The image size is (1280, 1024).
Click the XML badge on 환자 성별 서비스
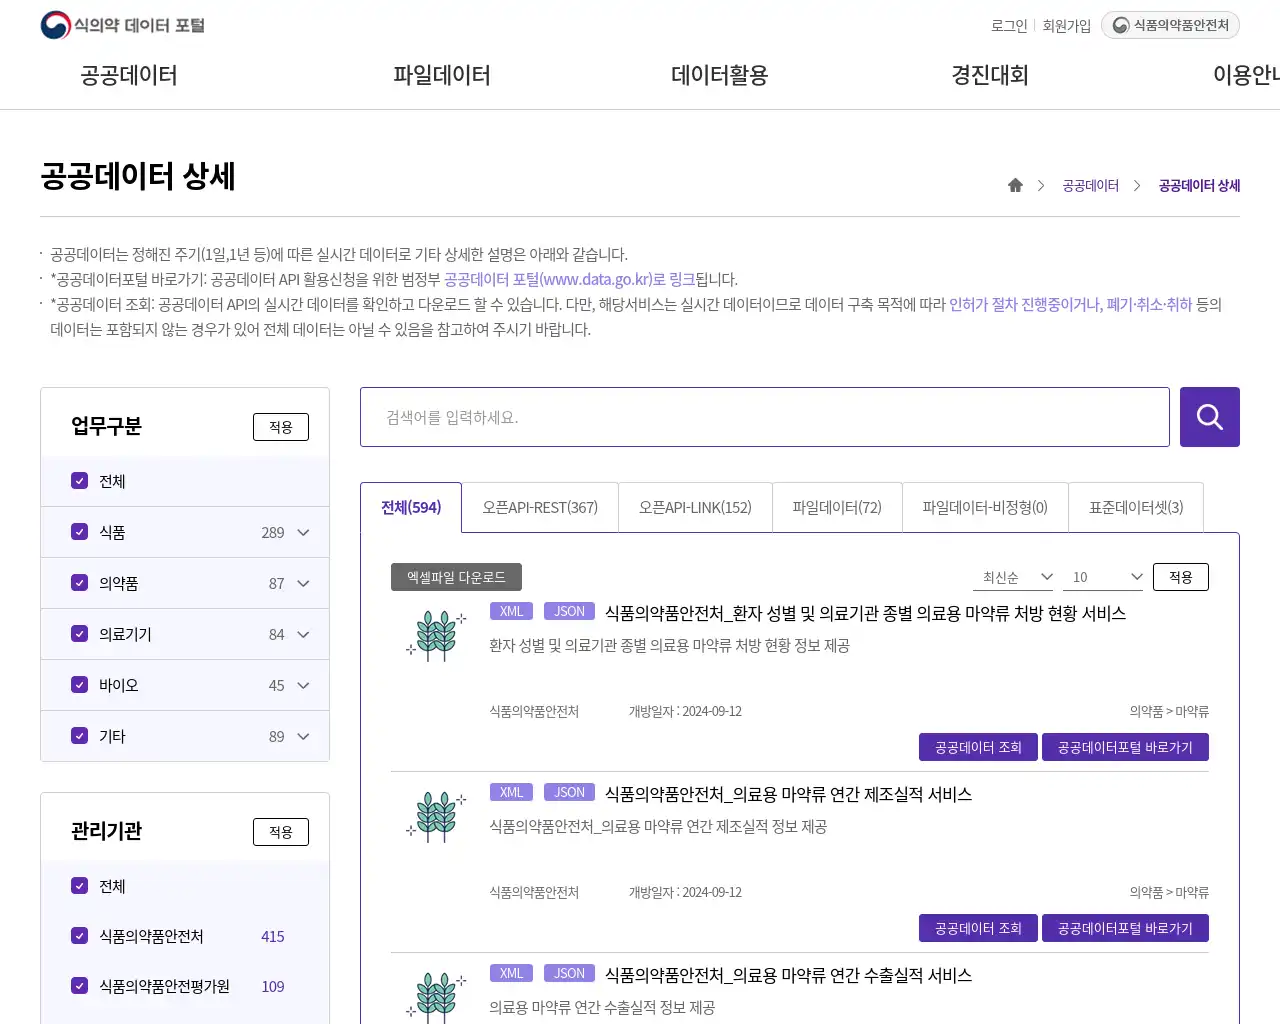click(x=512, y=611)
